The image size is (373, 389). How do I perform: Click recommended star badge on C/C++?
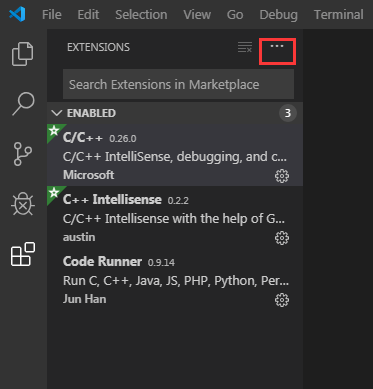[x=54, y=130]
